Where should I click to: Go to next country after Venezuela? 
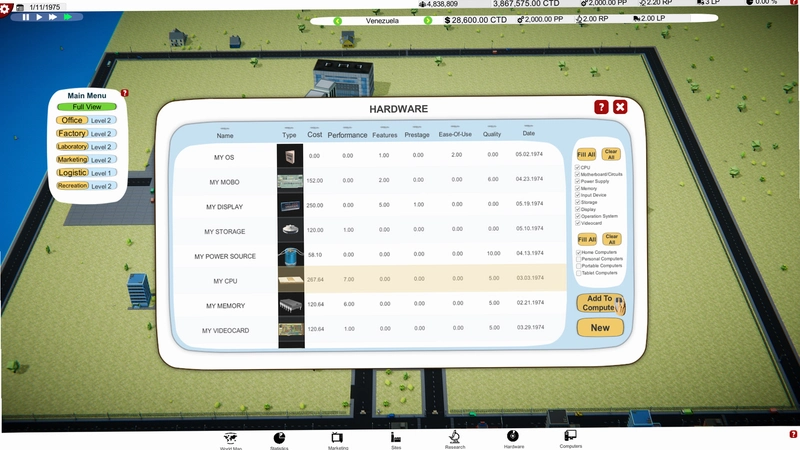coord(428,20)
